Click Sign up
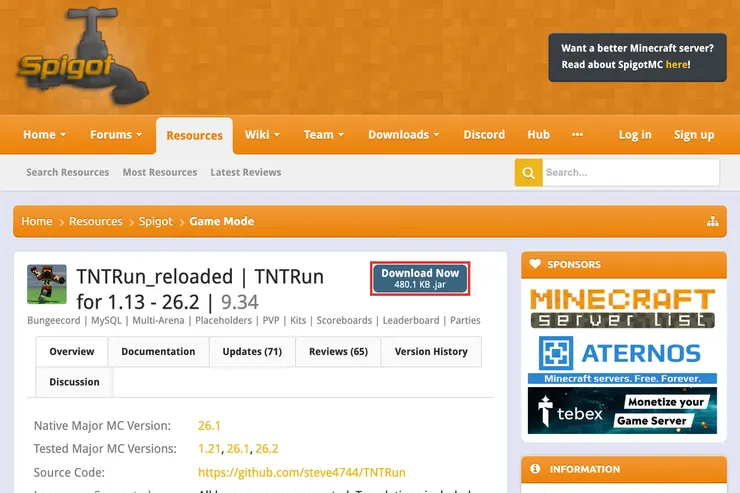 694,135
